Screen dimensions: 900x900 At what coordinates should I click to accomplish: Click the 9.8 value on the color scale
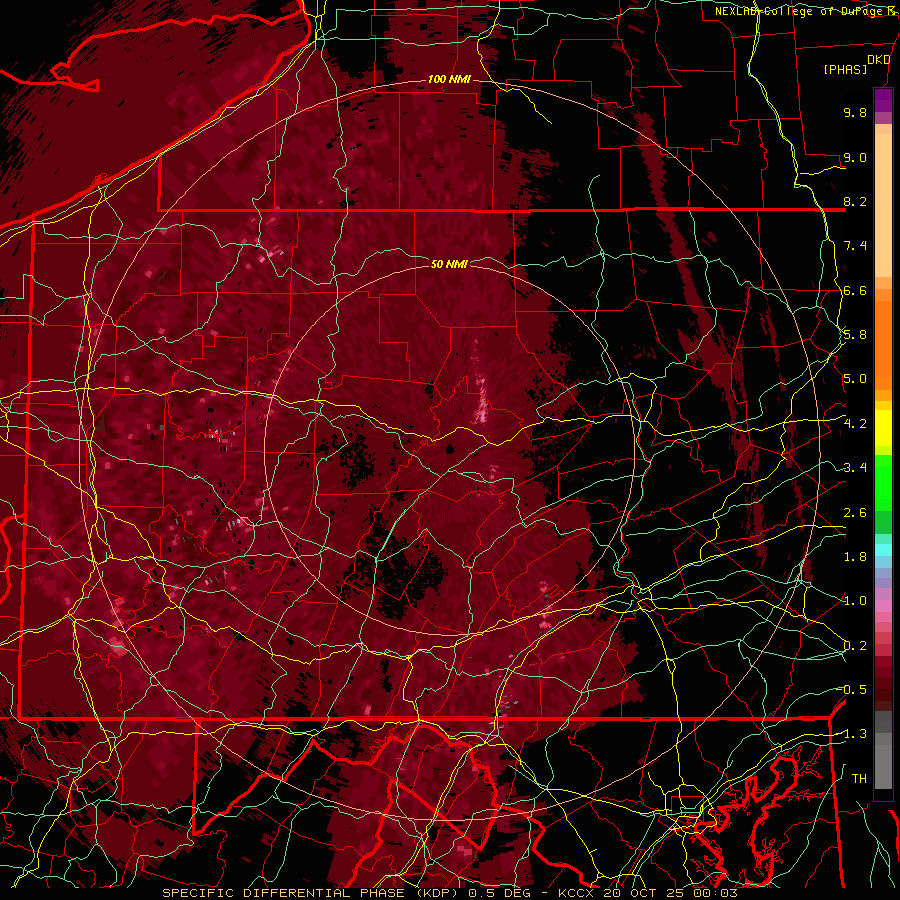click(x=855, y=112)
